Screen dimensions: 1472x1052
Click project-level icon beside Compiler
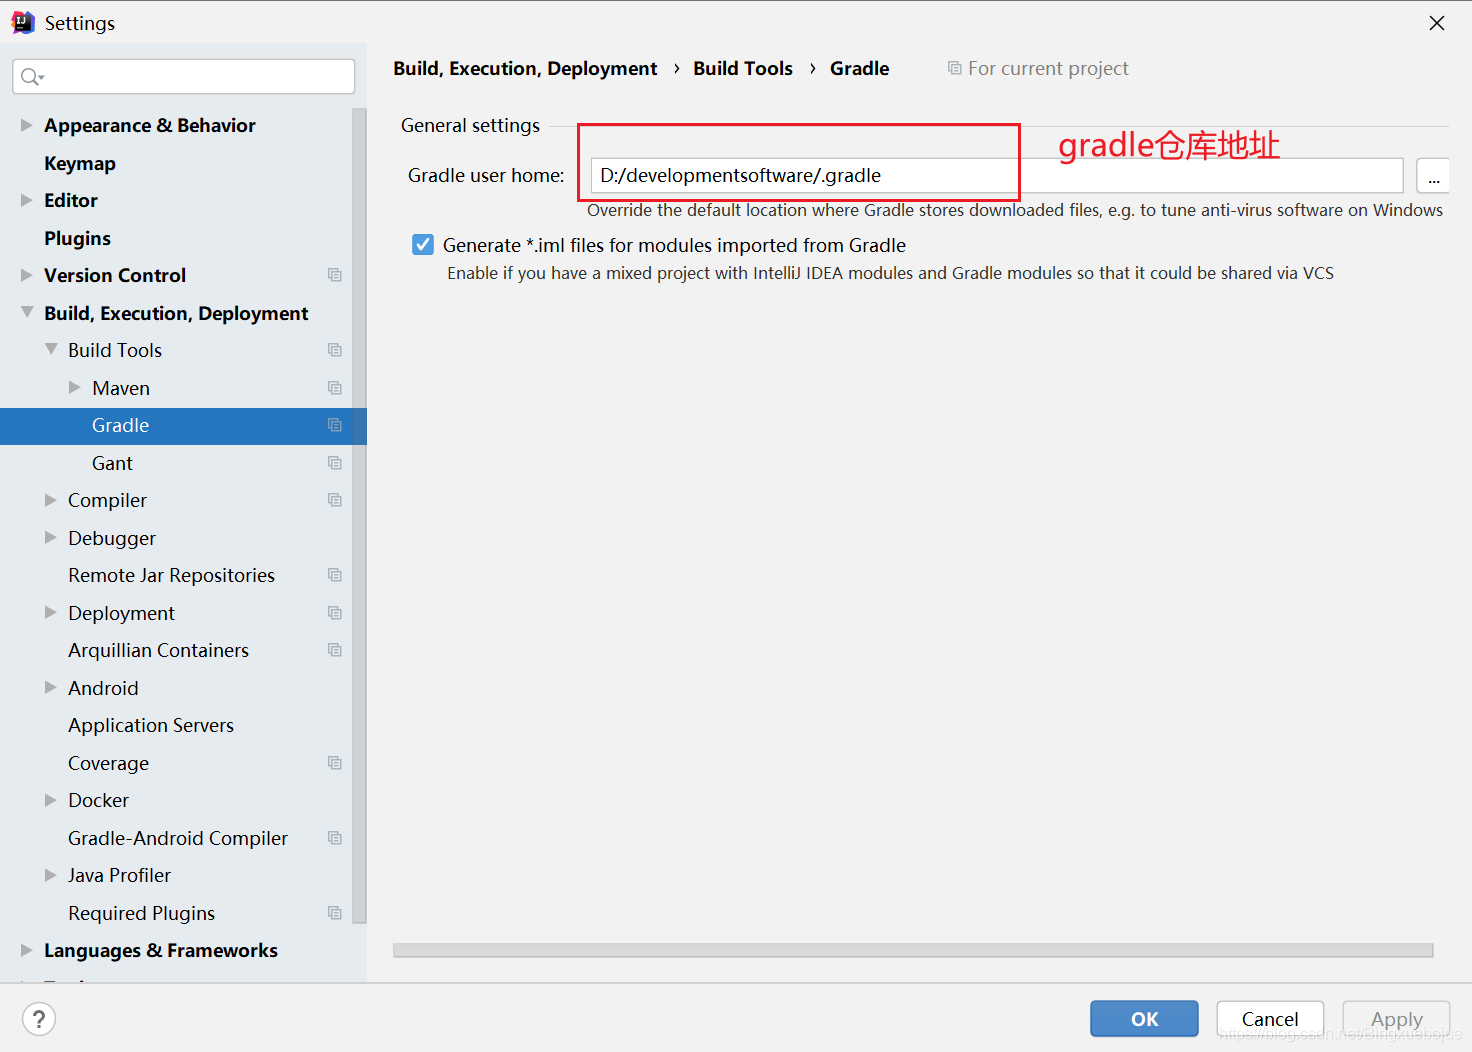[x=335, y=500]
